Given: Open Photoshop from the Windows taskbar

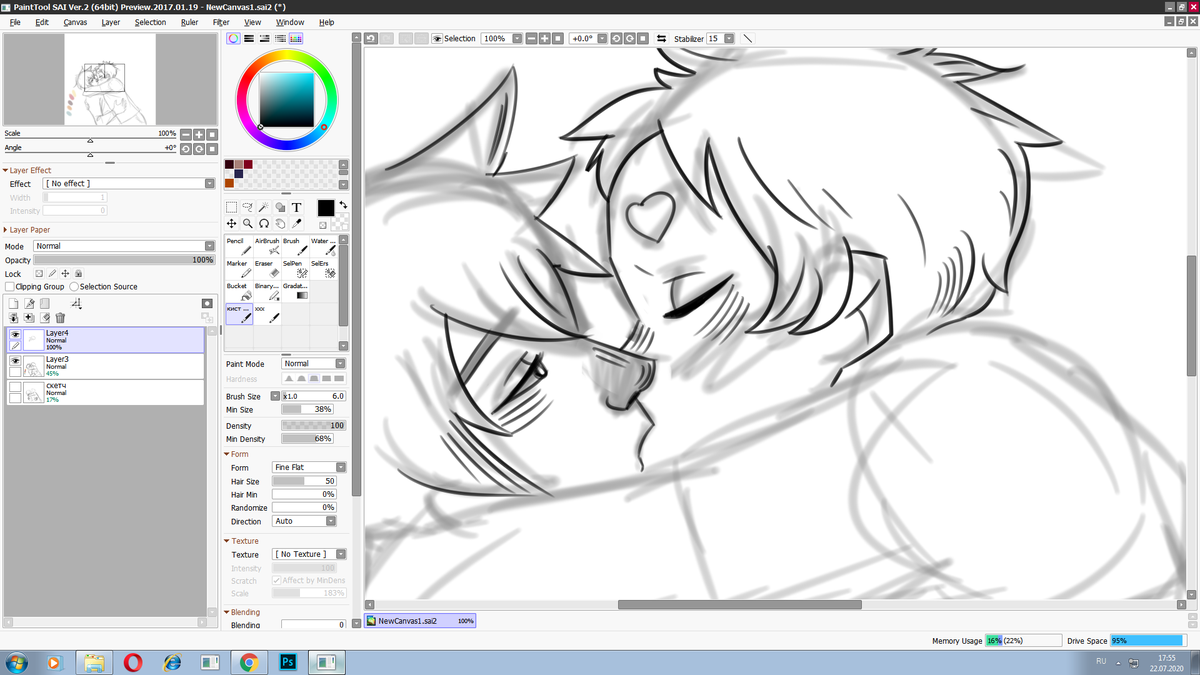Looking at the screenshot, I should (x=289, y=662).
